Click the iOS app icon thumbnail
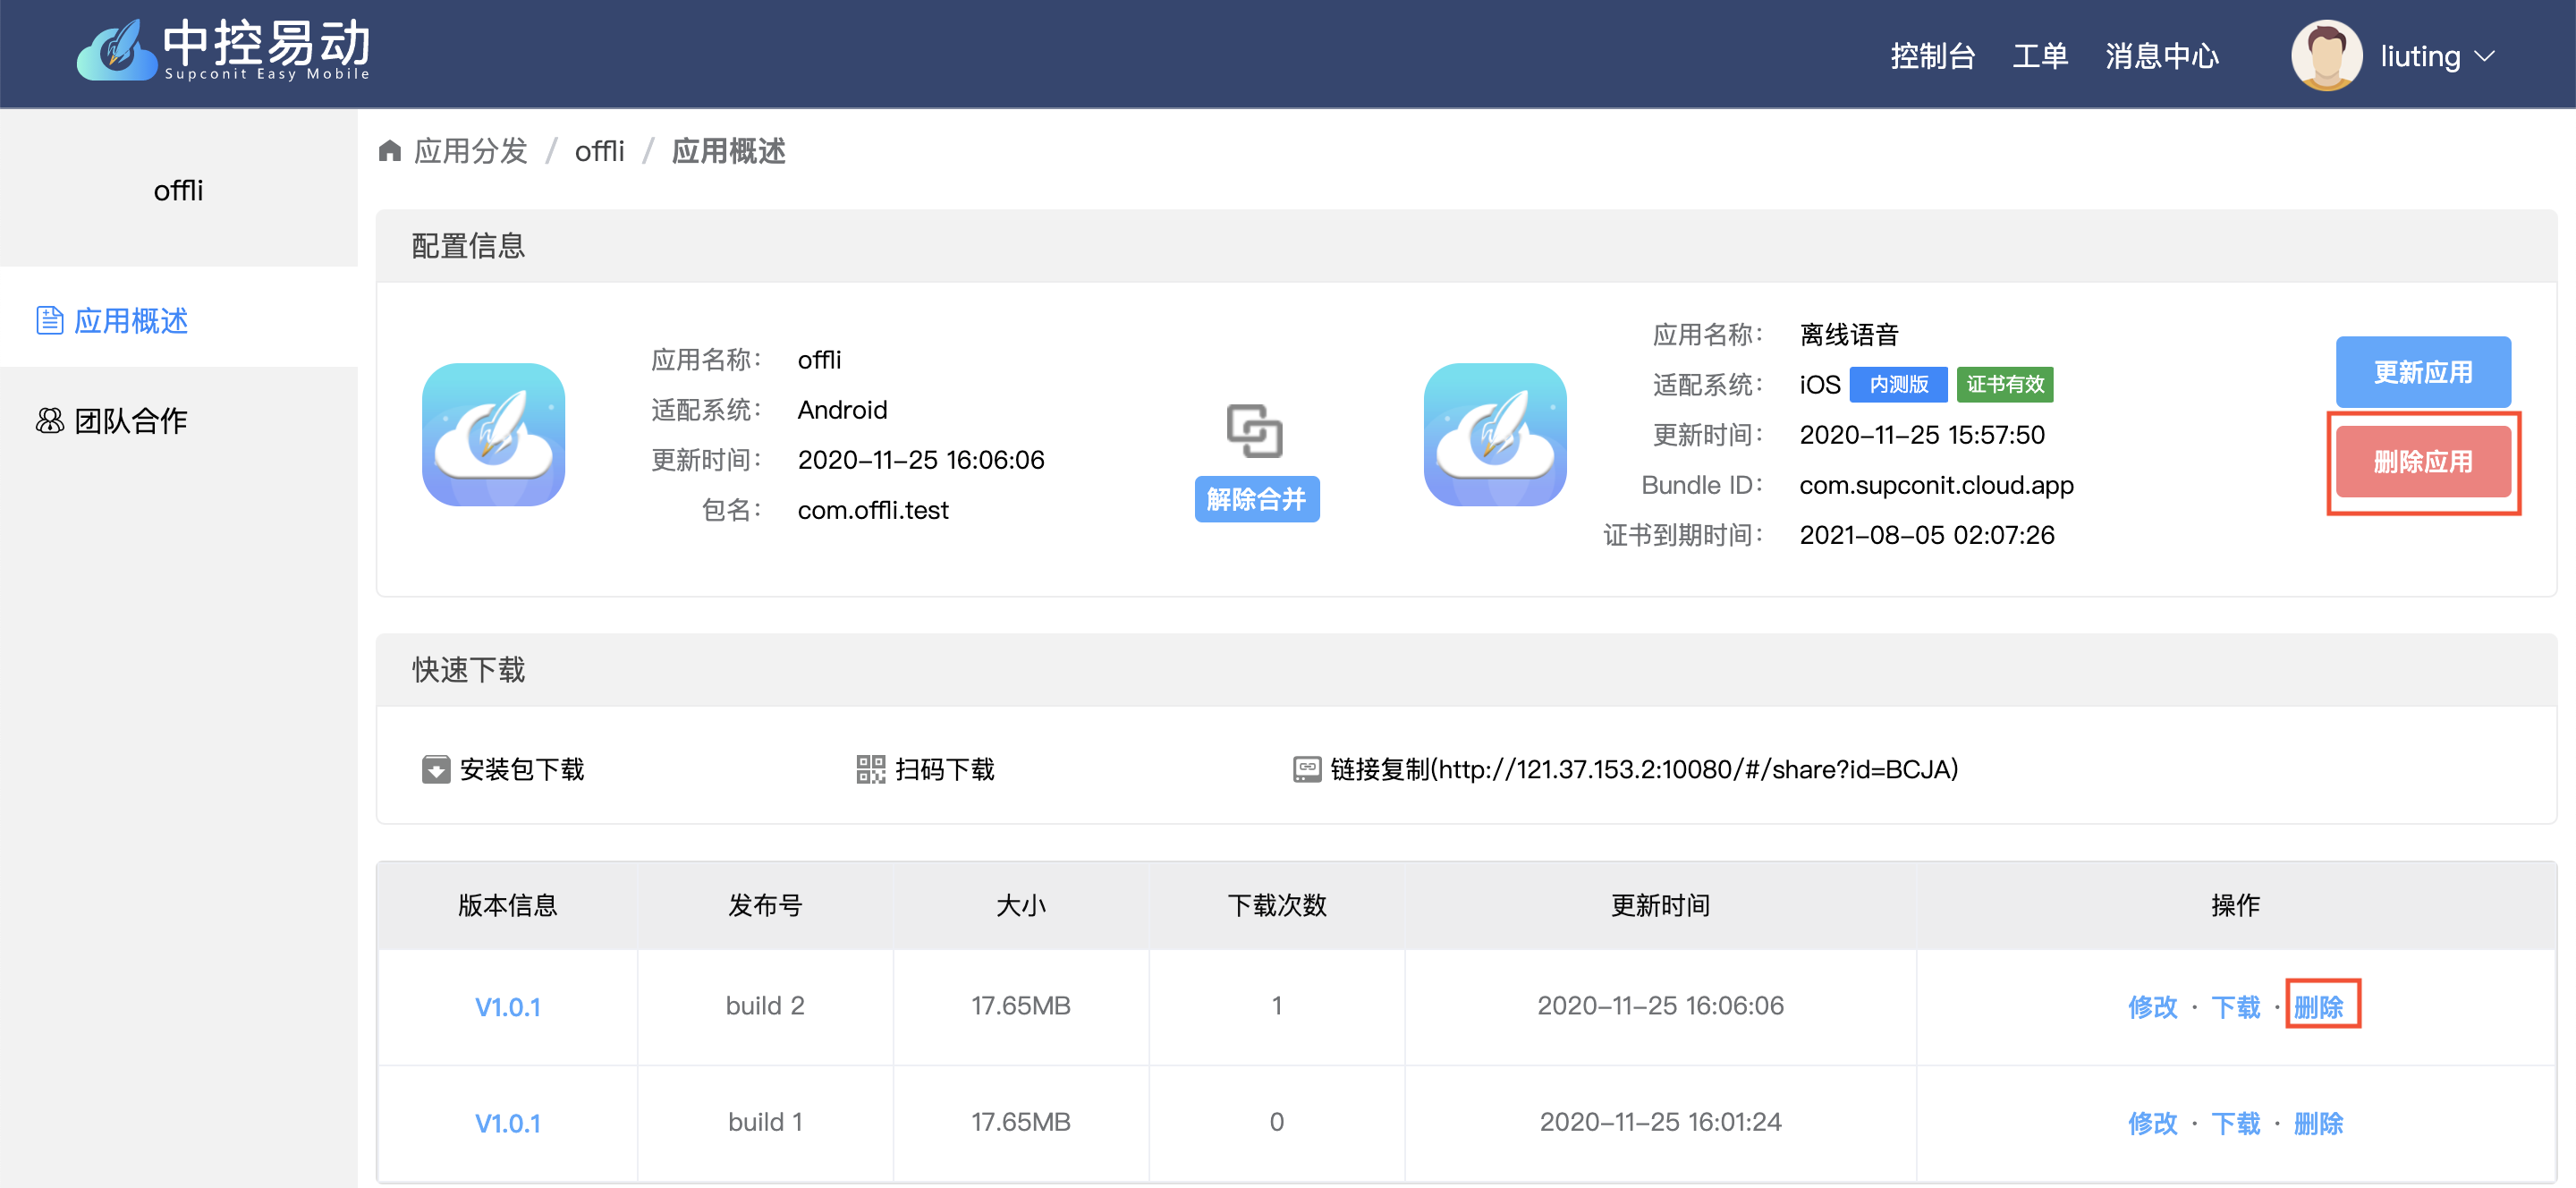 click(x=1495, y=434)
